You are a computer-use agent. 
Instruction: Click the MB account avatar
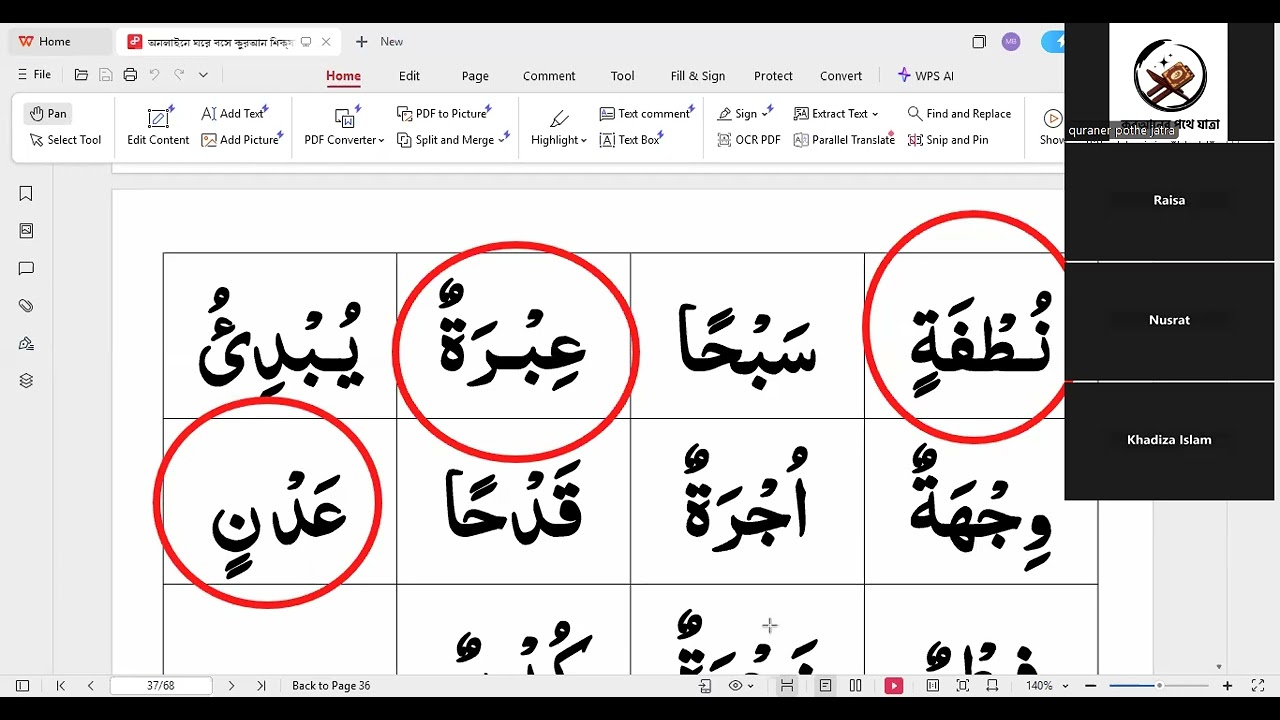pos(1011,42)
